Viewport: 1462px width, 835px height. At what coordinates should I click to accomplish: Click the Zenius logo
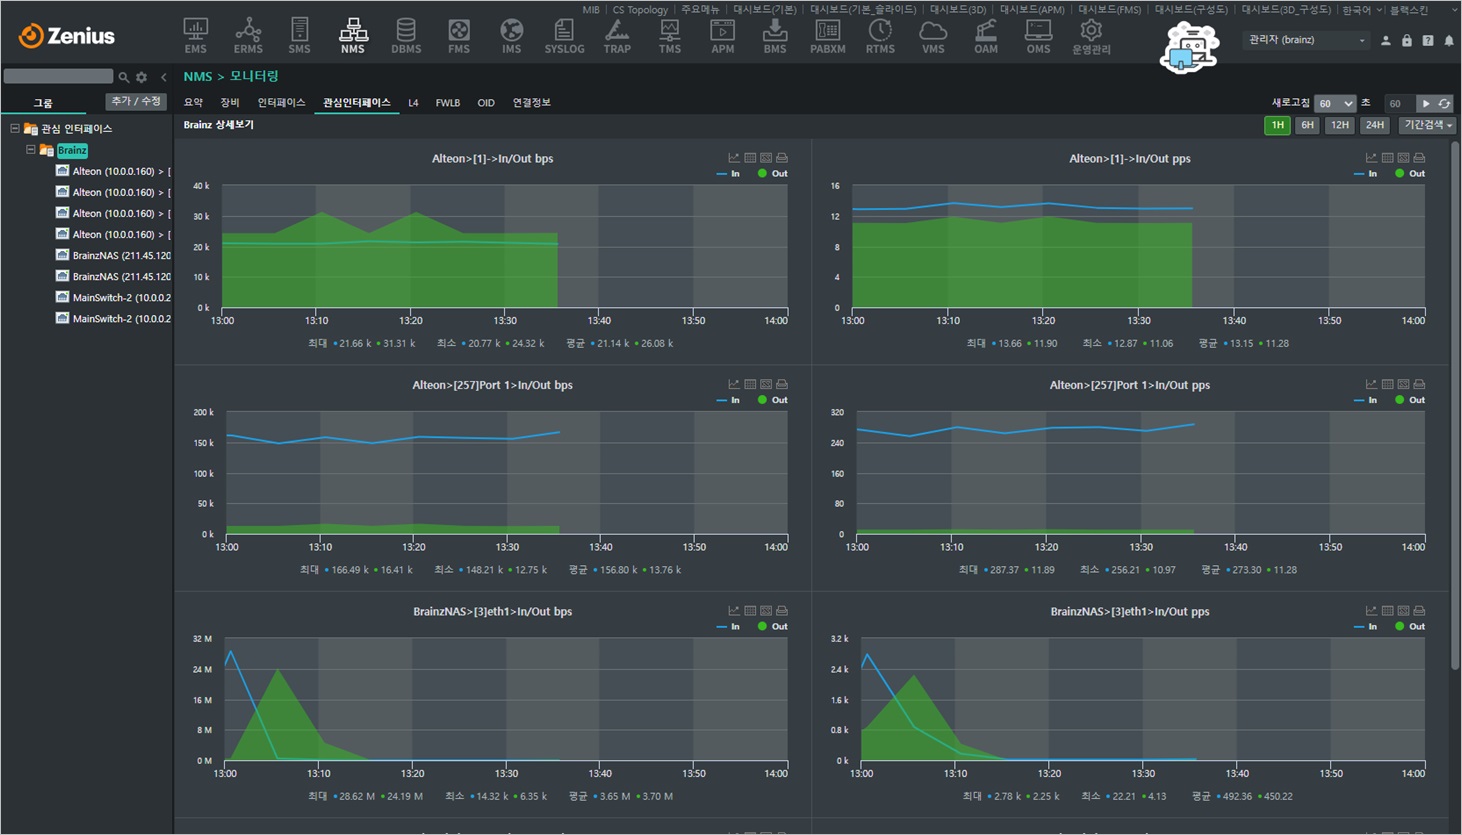click(67, 36)
